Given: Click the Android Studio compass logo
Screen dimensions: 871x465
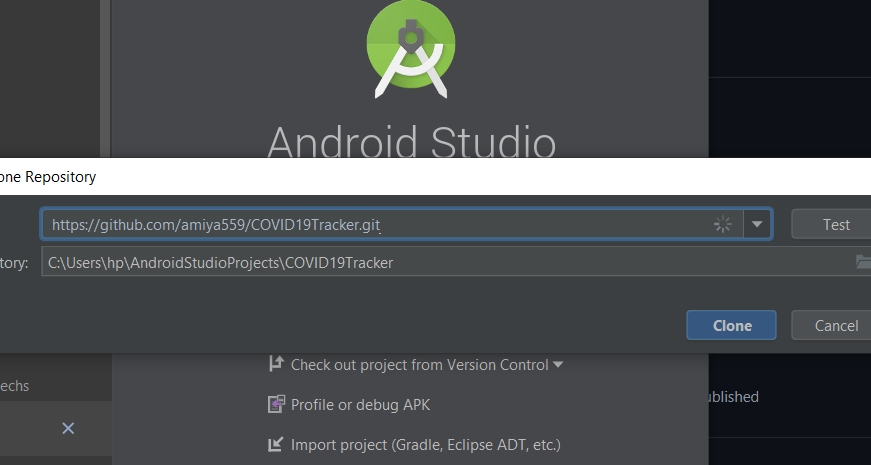Looking at the screenshot, I should click(x=411, y=51).
